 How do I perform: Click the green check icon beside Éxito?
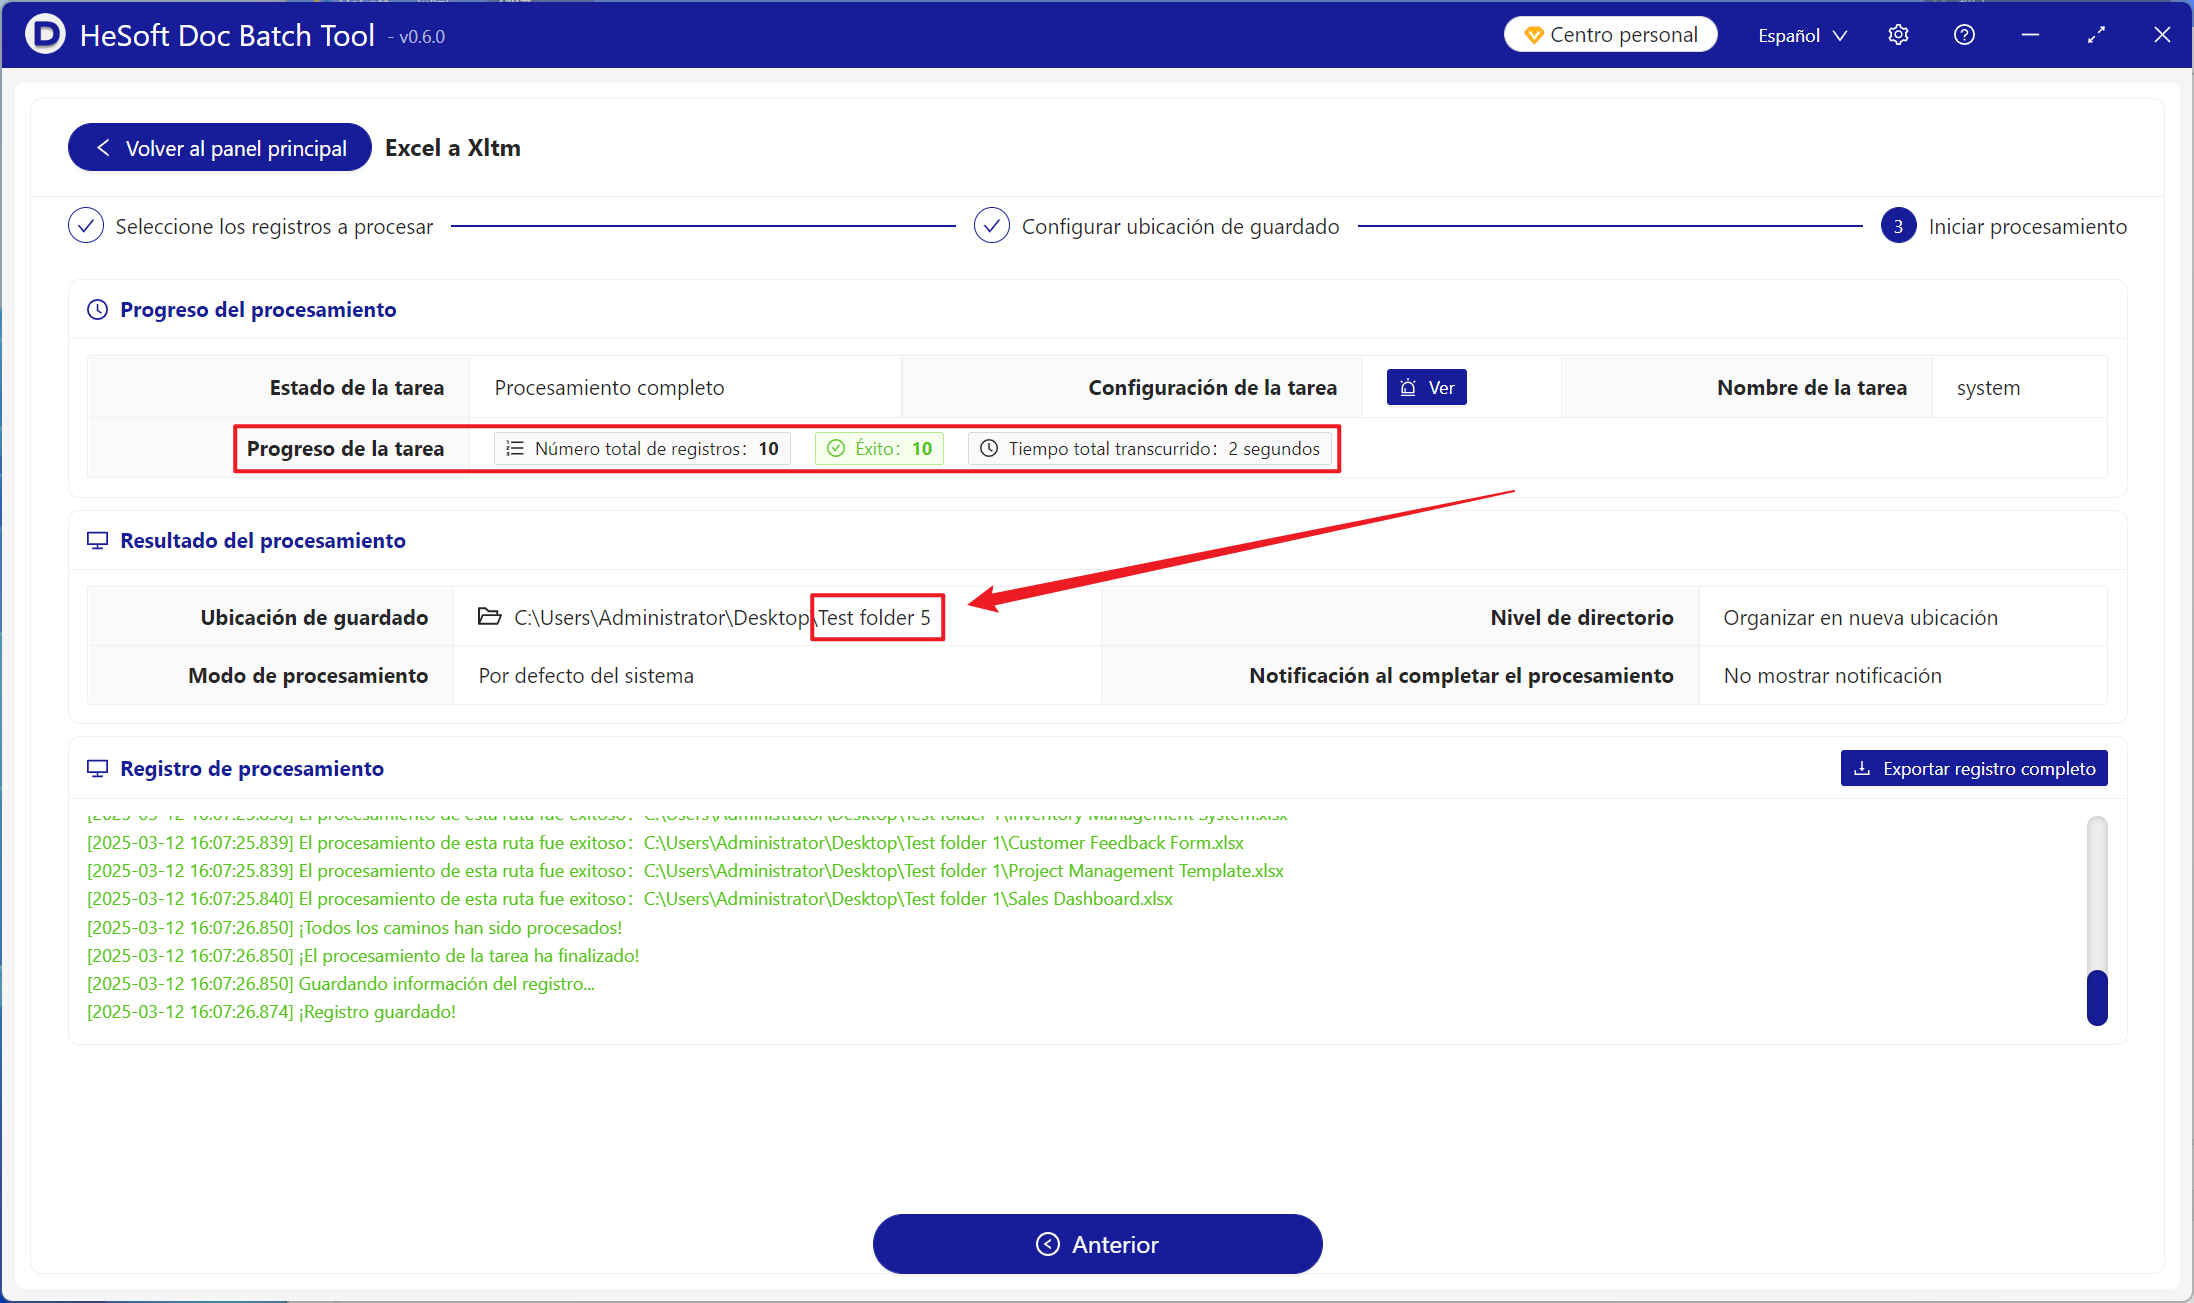836,448
